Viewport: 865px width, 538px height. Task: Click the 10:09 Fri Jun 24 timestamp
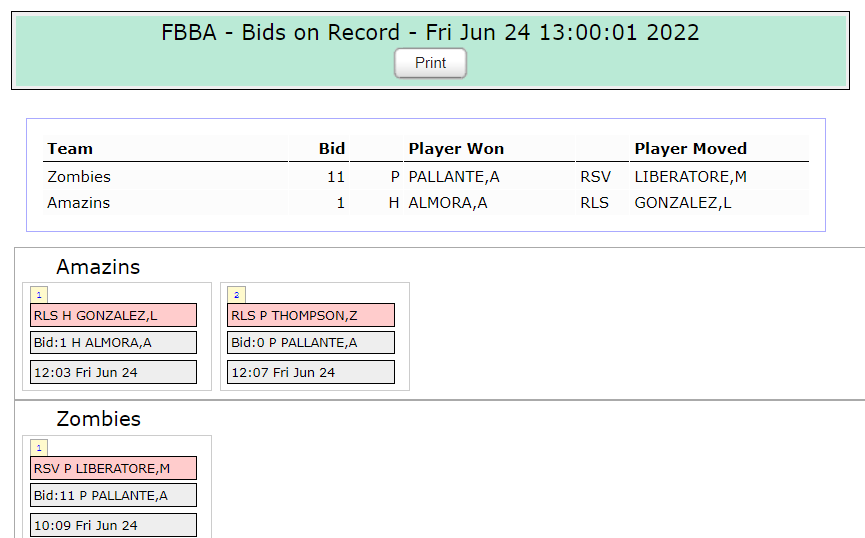click(113, 525)
